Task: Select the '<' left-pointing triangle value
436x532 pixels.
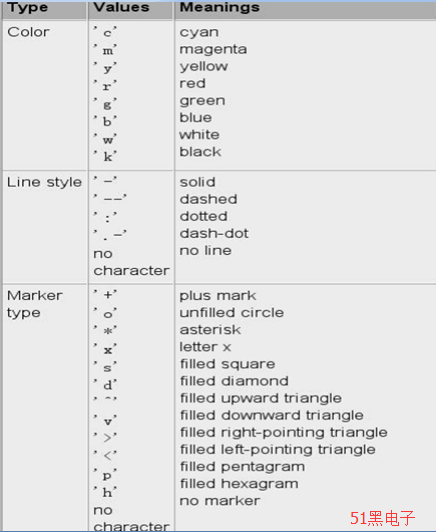Action: (105, 455)
